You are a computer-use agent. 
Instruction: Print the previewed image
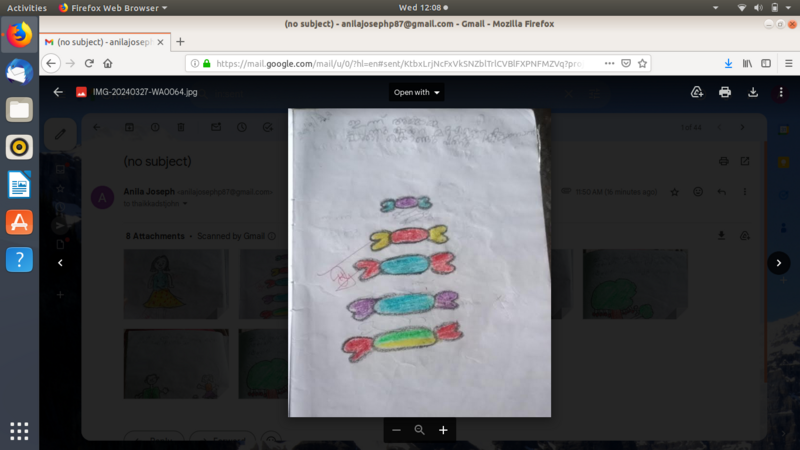(725, 92)
